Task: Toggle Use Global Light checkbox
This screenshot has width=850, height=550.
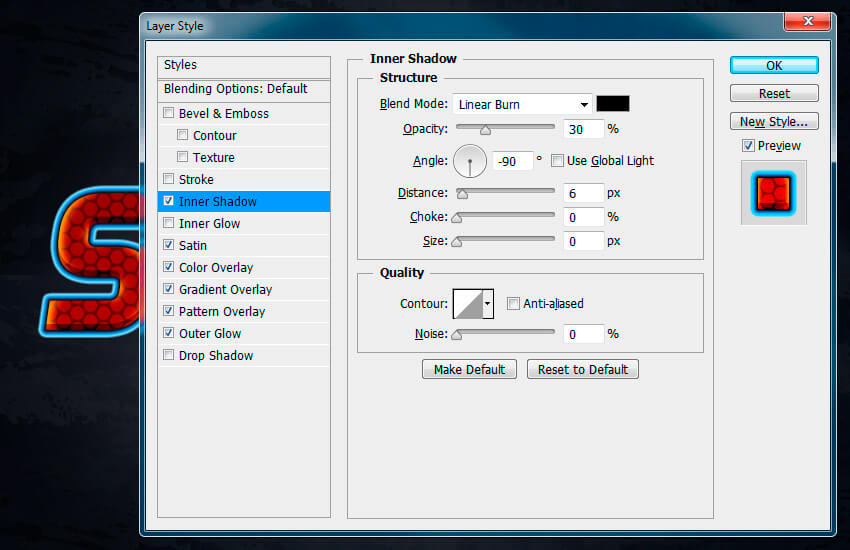Action: pos(557,160)
